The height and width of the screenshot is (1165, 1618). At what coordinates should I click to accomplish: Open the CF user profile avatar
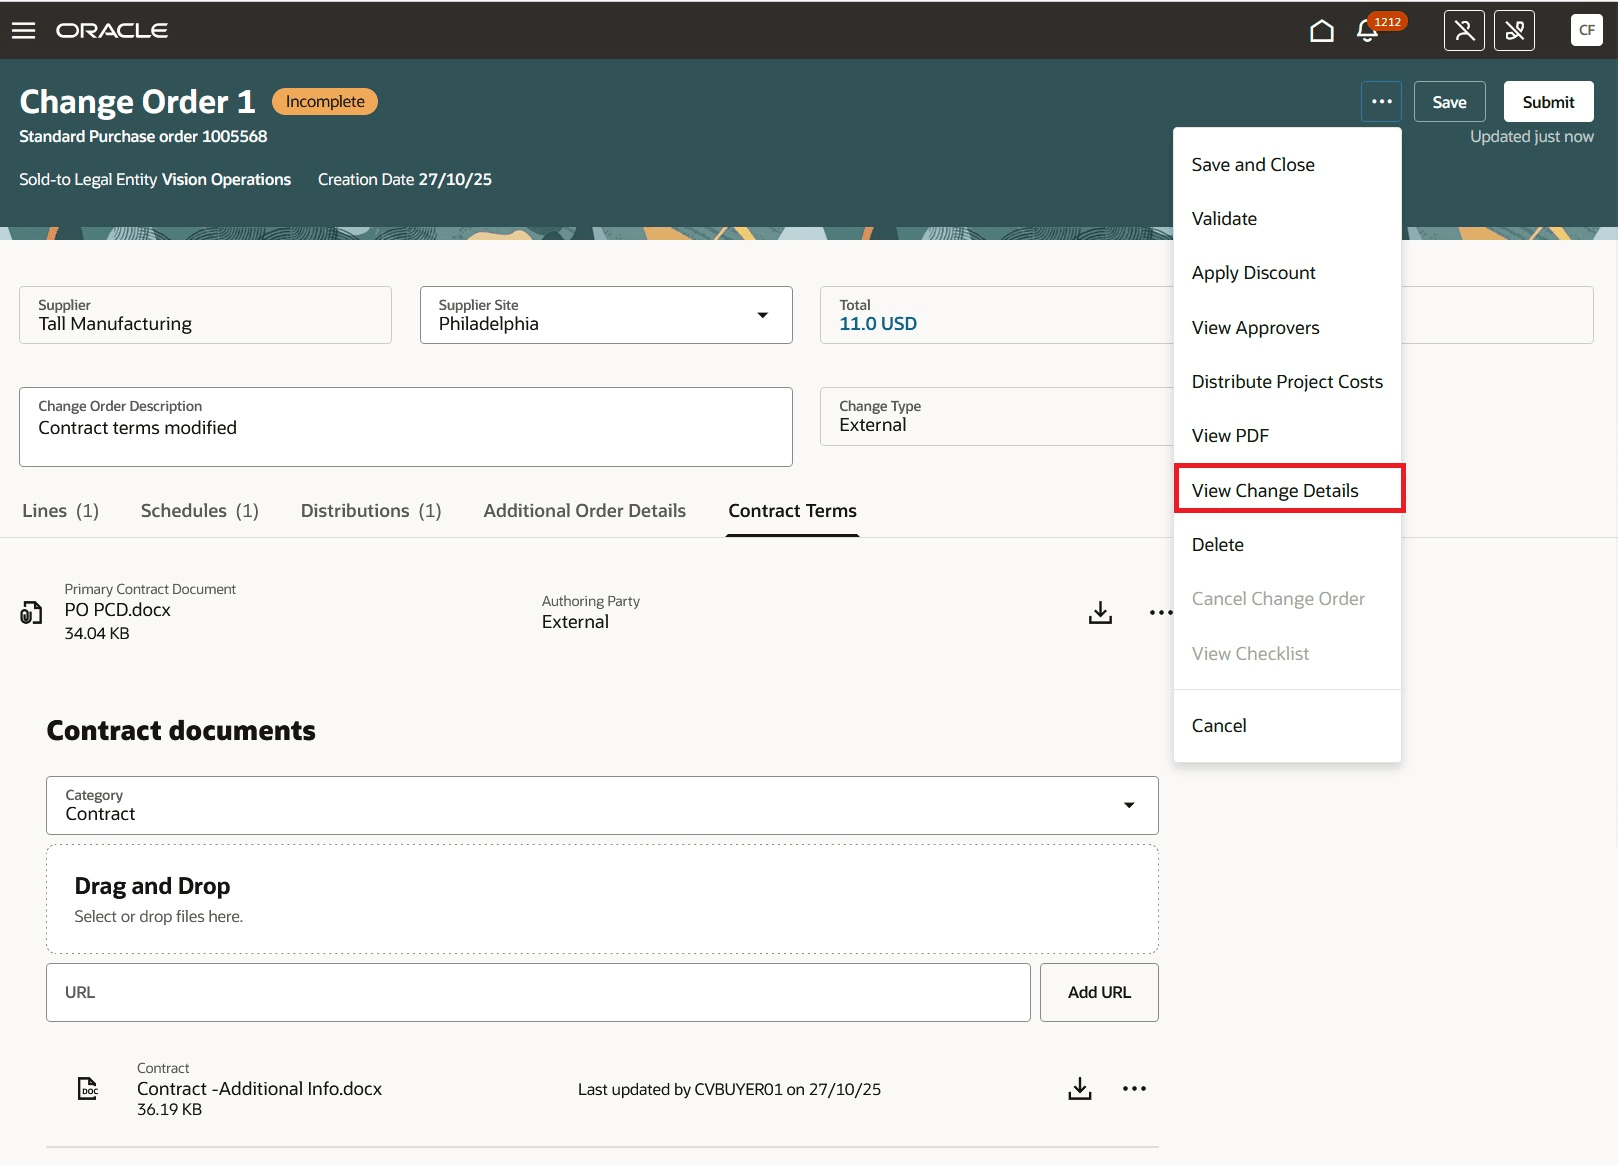[x=1586, y=30]
